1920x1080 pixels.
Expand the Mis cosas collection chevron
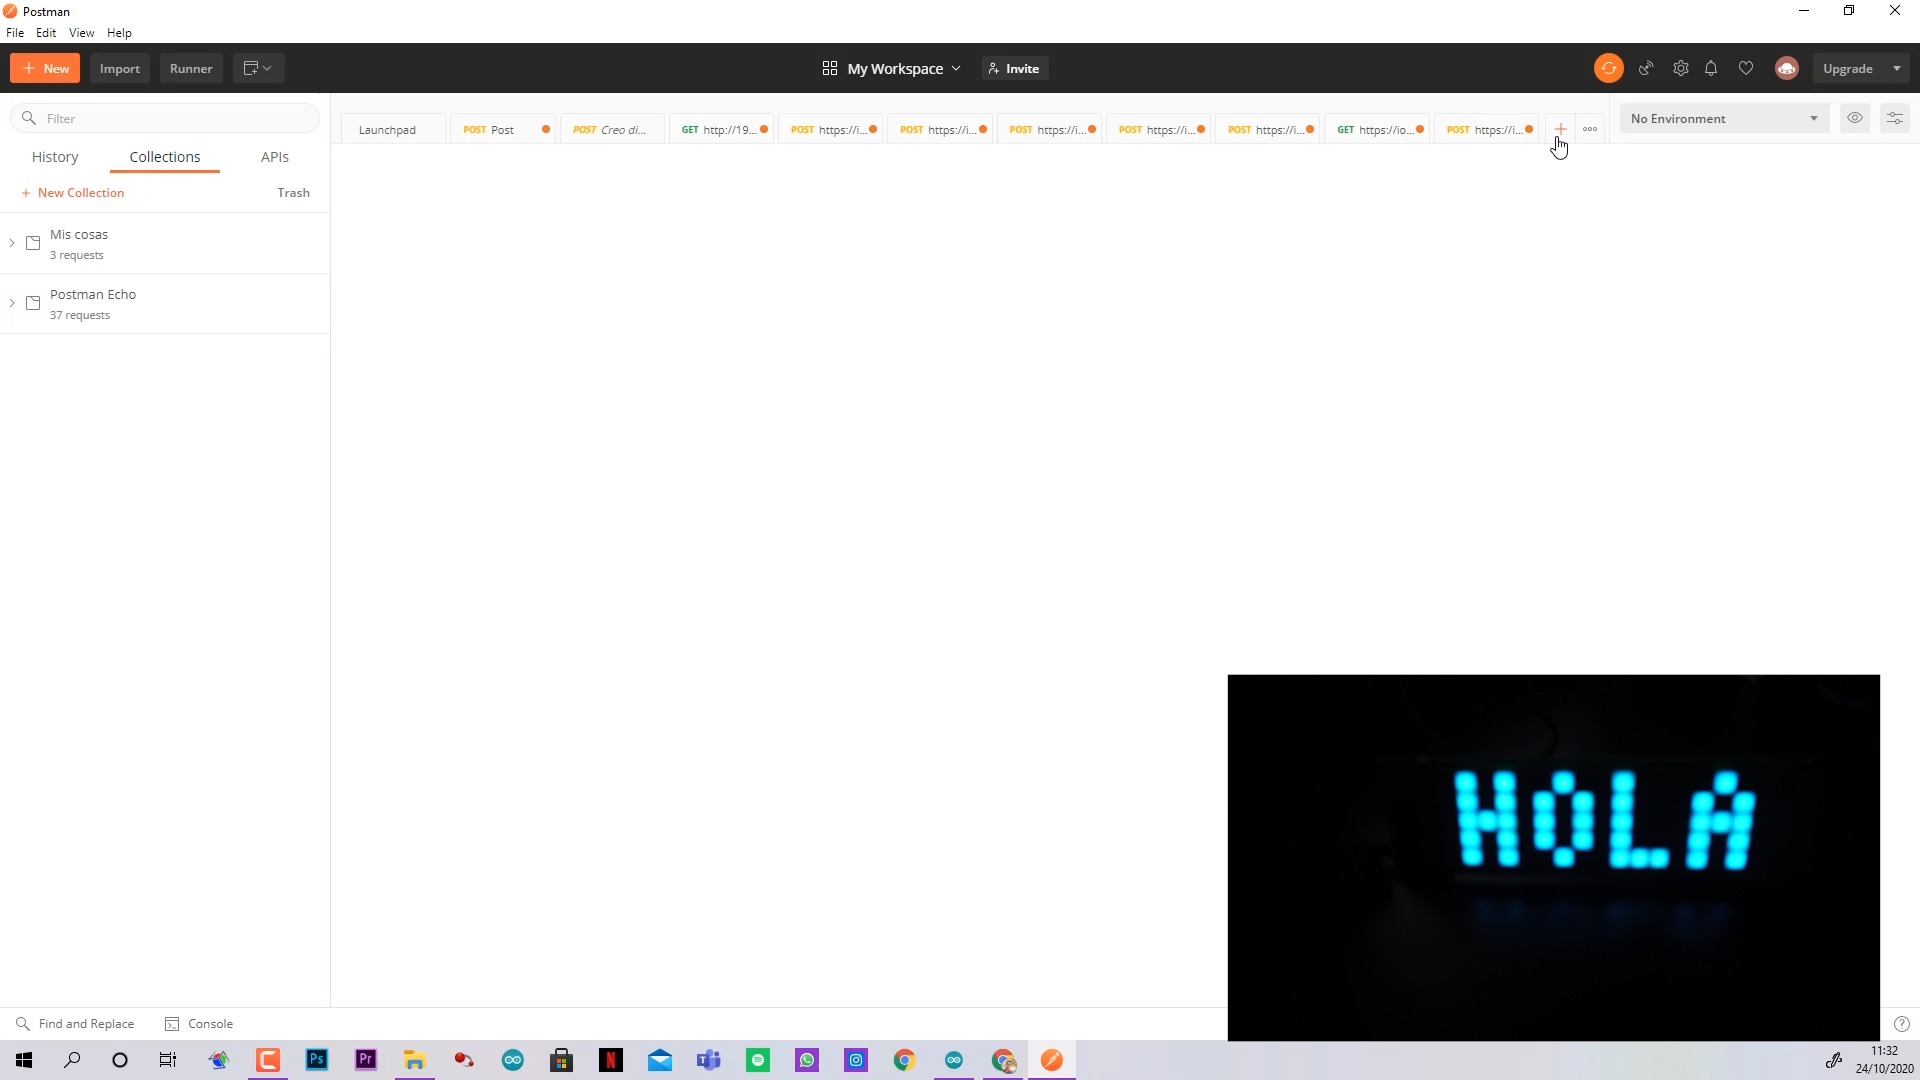(x=12, y=243)
